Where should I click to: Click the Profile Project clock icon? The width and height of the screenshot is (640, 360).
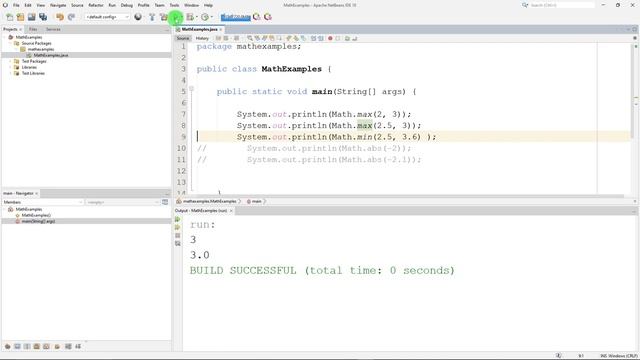[x=205, y=17]
